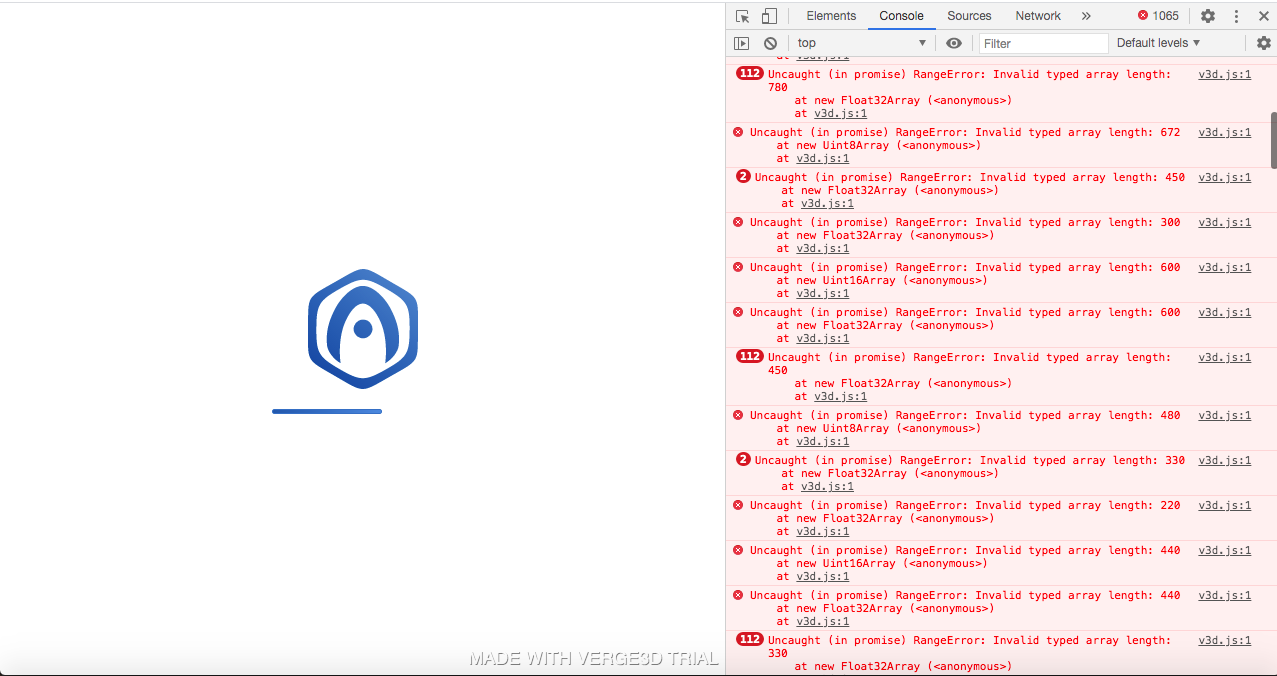Open the "top" JavaScript context dropdown

[862, 43]
